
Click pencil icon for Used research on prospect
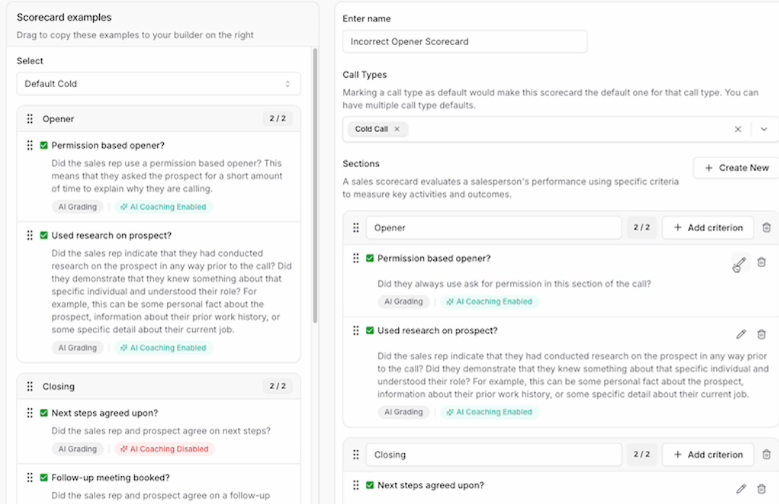741,334
